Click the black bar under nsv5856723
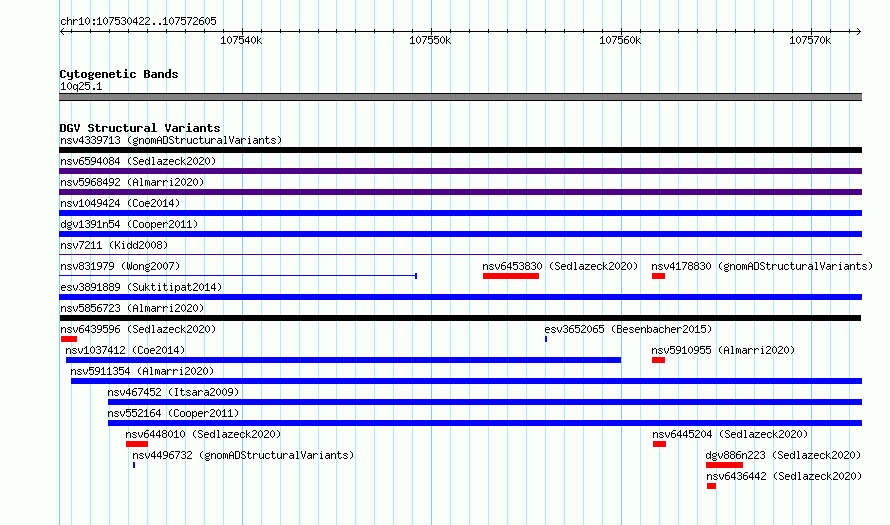 pos(460,318)
